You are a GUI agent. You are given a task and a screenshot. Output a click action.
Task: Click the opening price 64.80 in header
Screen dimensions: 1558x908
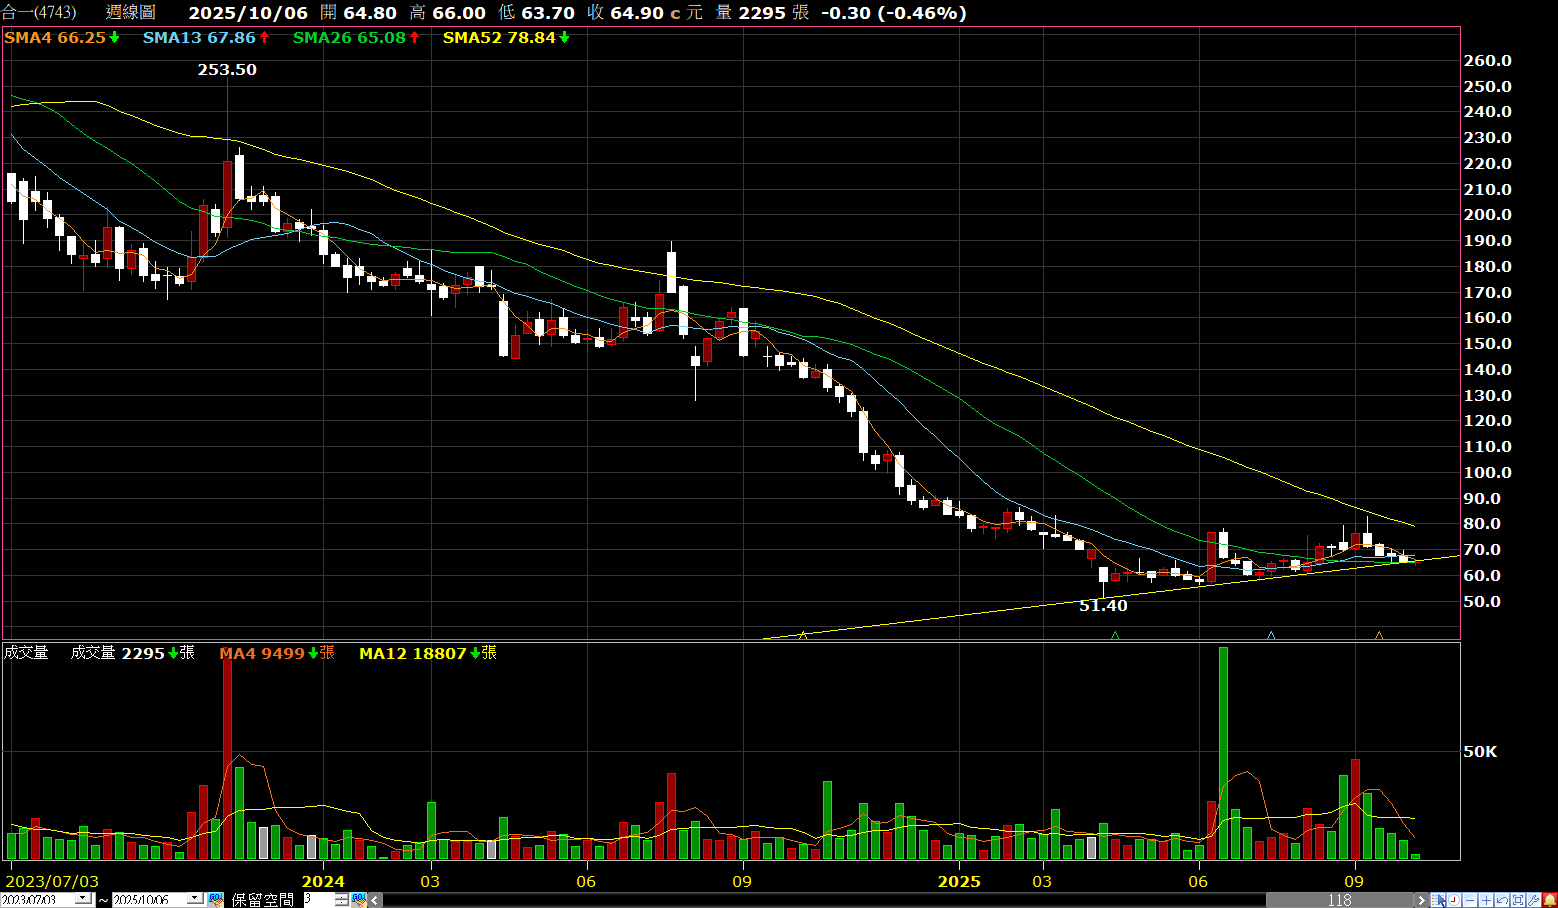pos(370,13)
